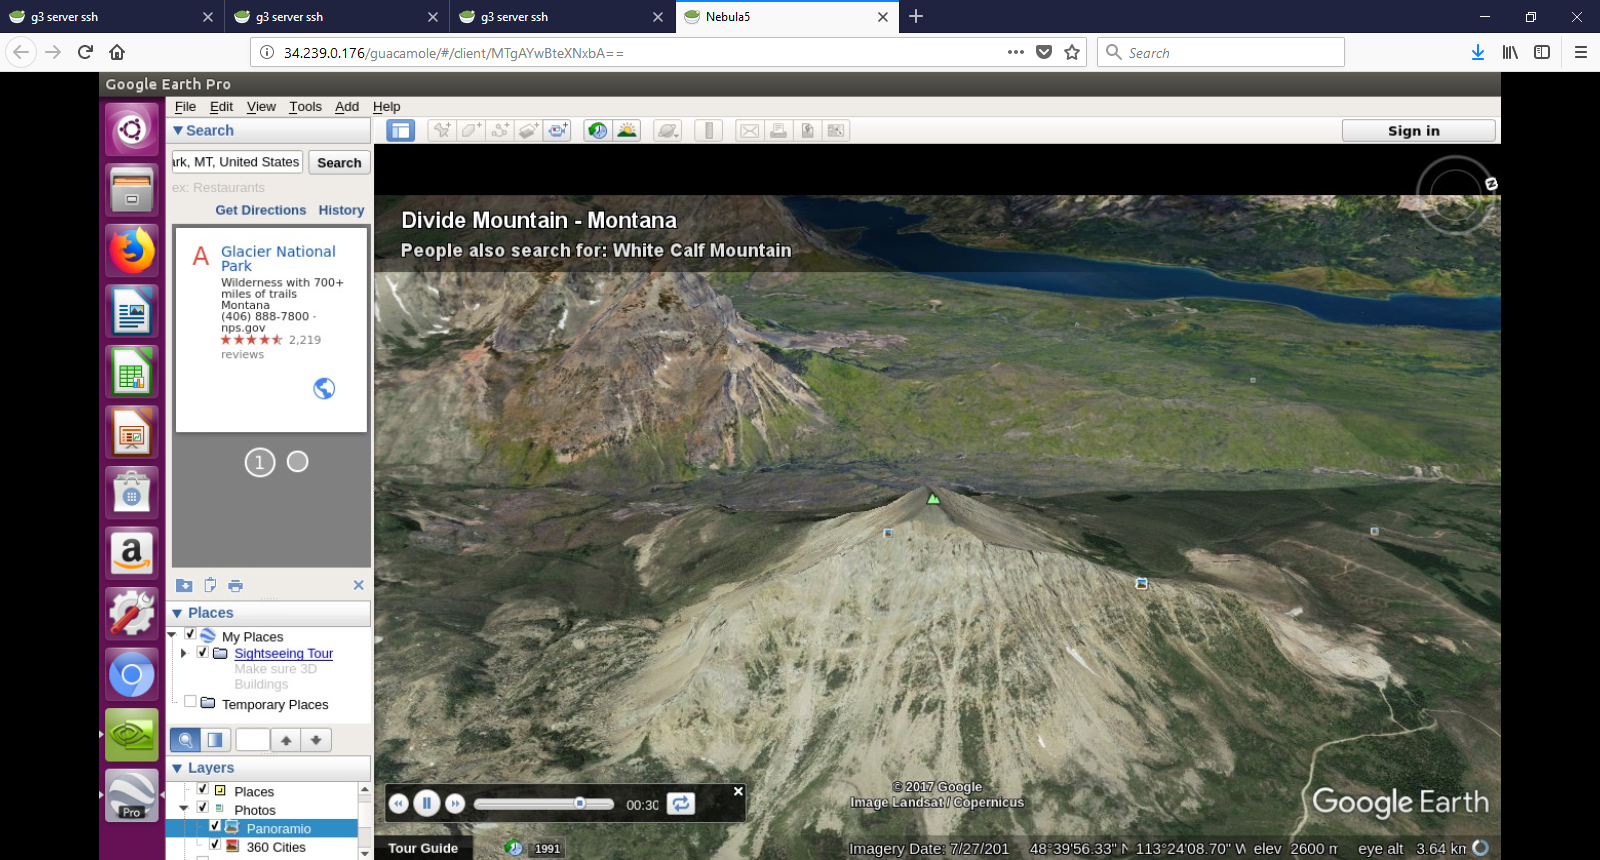
Task: Click the Add Path icon
Action: coord(500,131)
